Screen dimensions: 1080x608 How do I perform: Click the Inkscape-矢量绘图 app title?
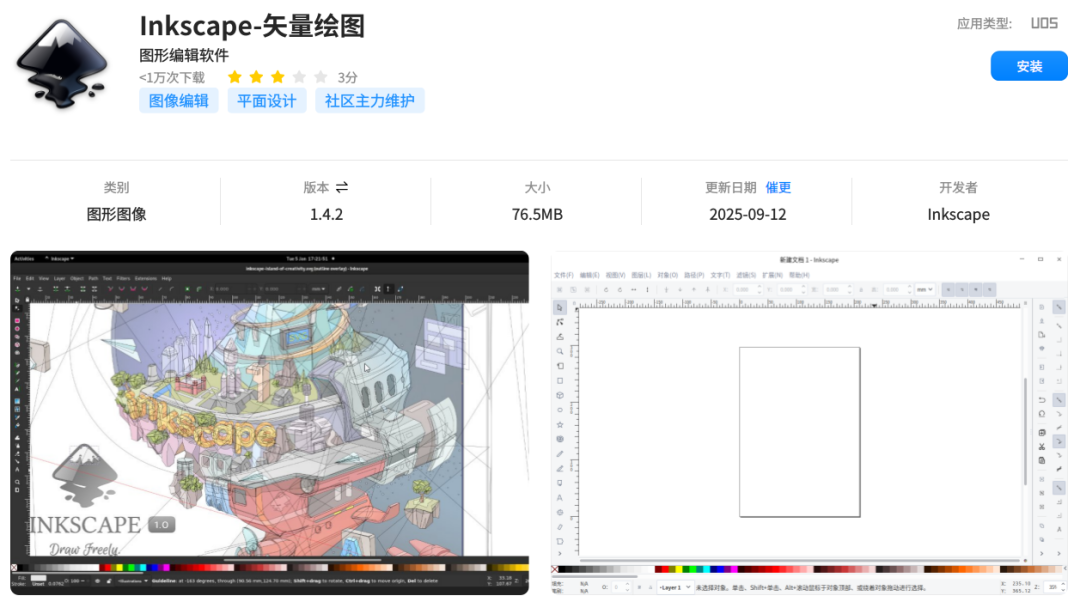252,26
